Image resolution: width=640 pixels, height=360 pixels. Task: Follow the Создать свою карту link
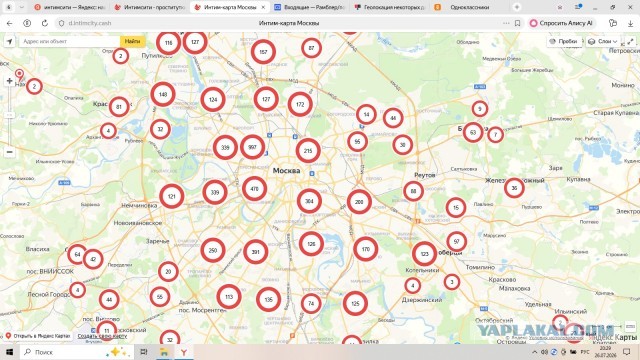coord(102,336)
